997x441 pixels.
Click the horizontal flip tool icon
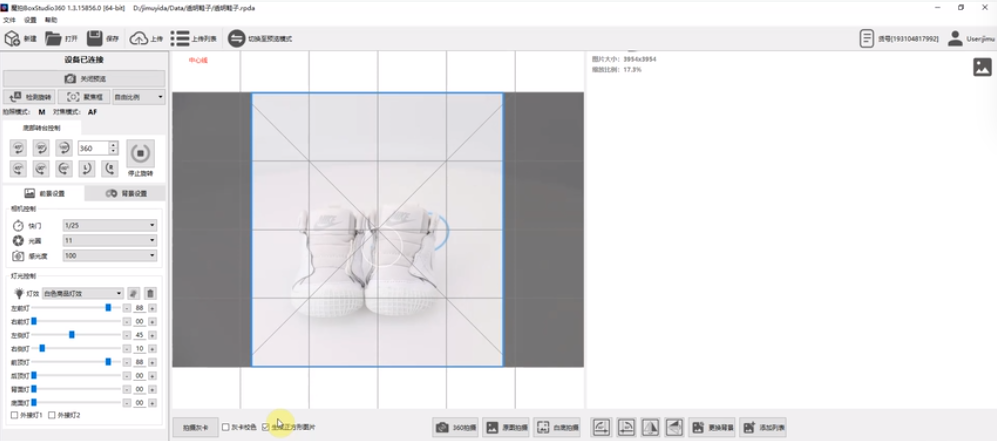[650, 427]
